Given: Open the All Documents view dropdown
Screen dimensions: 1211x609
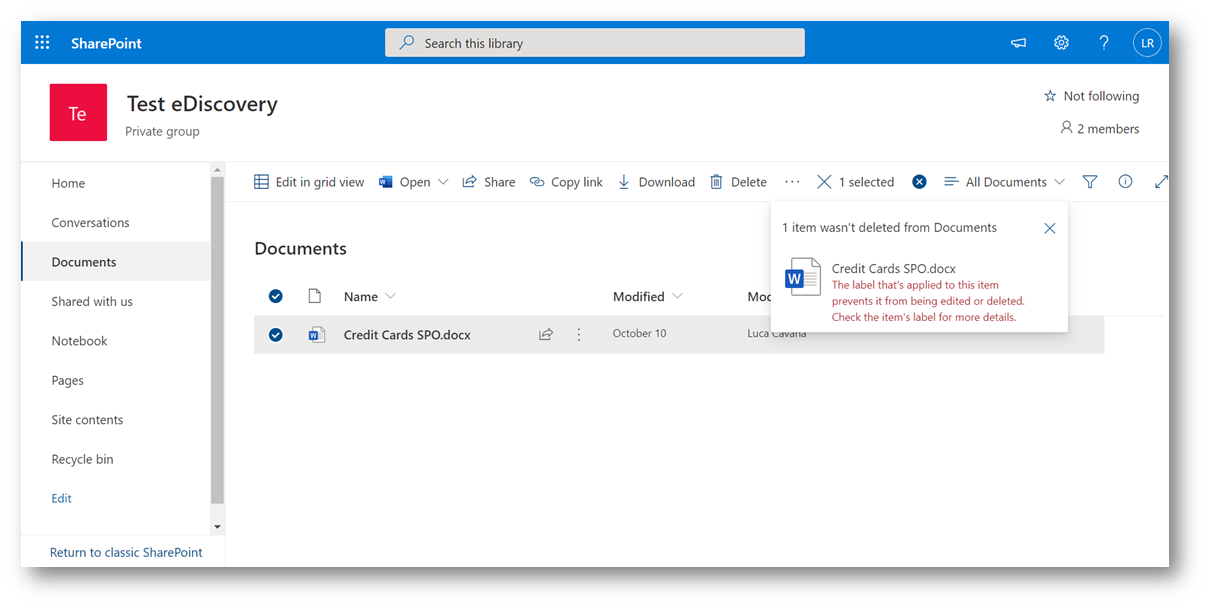Looking at the screenshot, I should (x=1005, y=182).
